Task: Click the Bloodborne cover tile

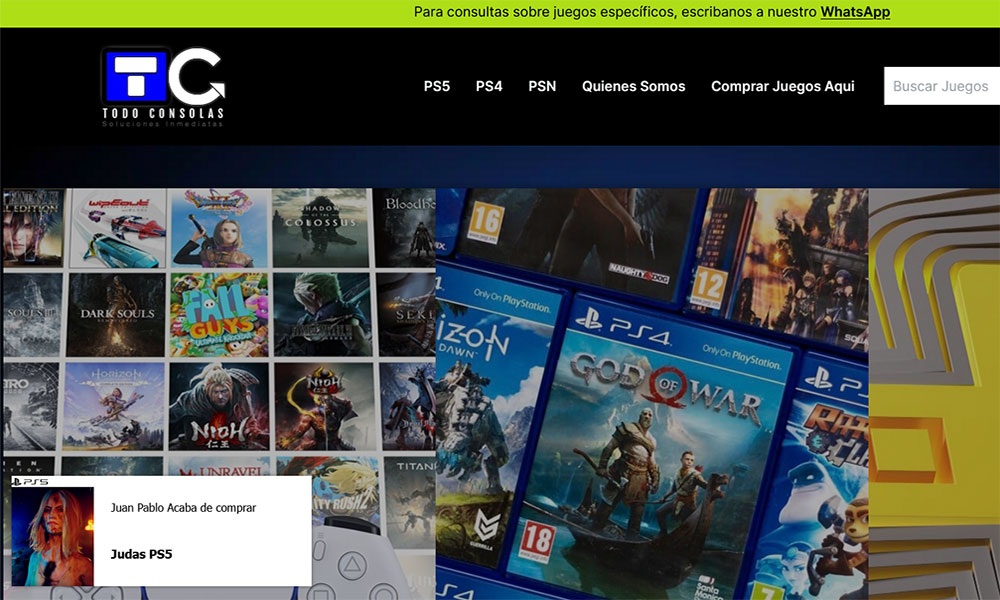Action: [410, 228]
